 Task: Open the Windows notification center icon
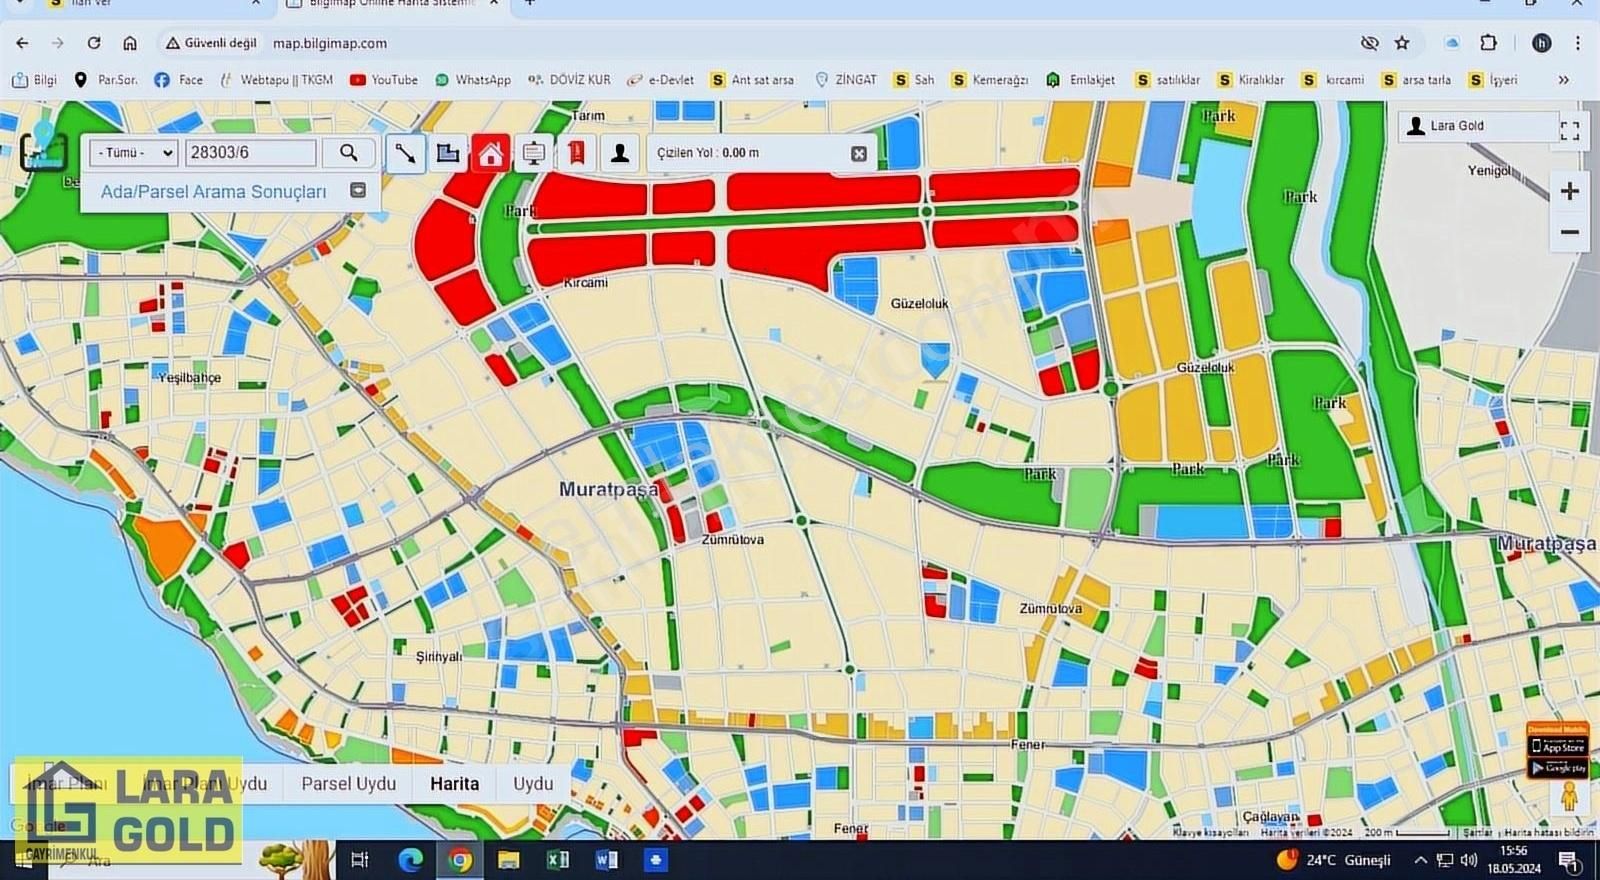click(1569, 860)
